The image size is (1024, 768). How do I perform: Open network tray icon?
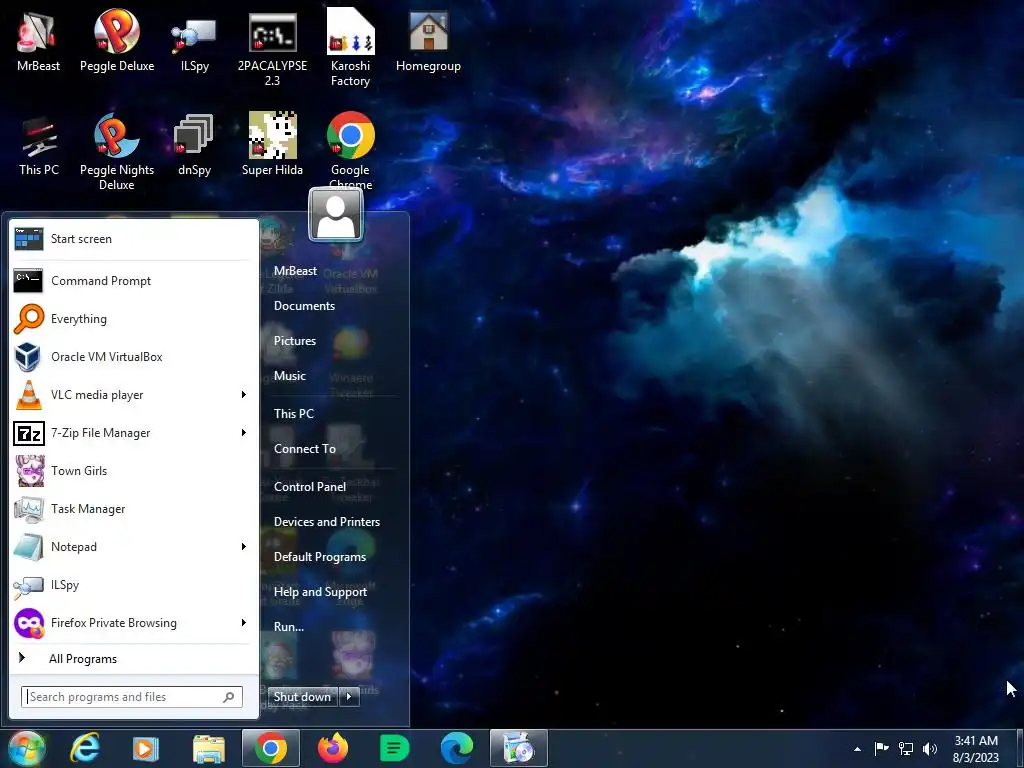tap(906, 749)
